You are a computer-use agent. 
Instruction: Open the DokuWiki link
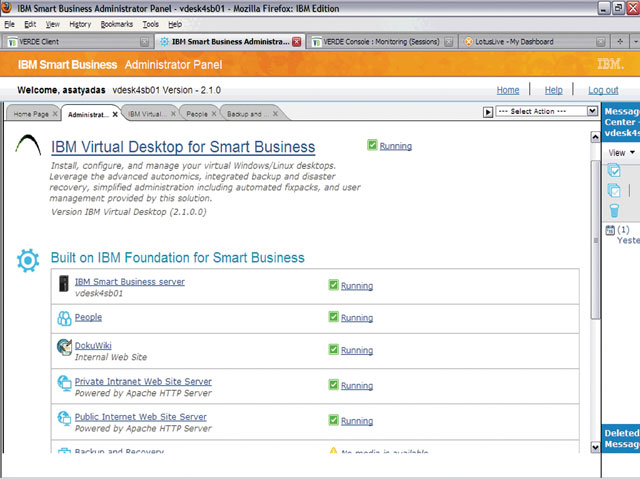point(93,346)
